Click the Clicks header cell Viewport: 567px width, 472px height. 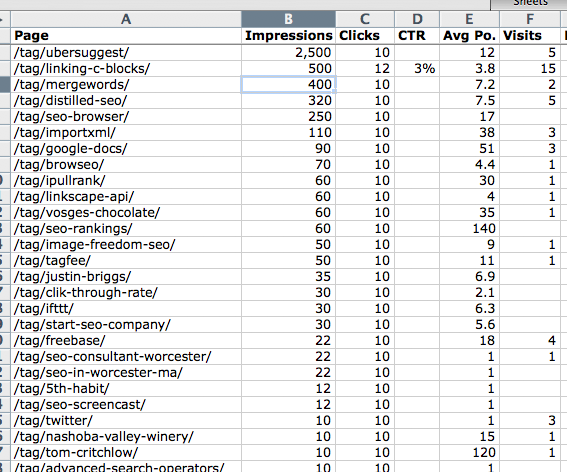365,36
